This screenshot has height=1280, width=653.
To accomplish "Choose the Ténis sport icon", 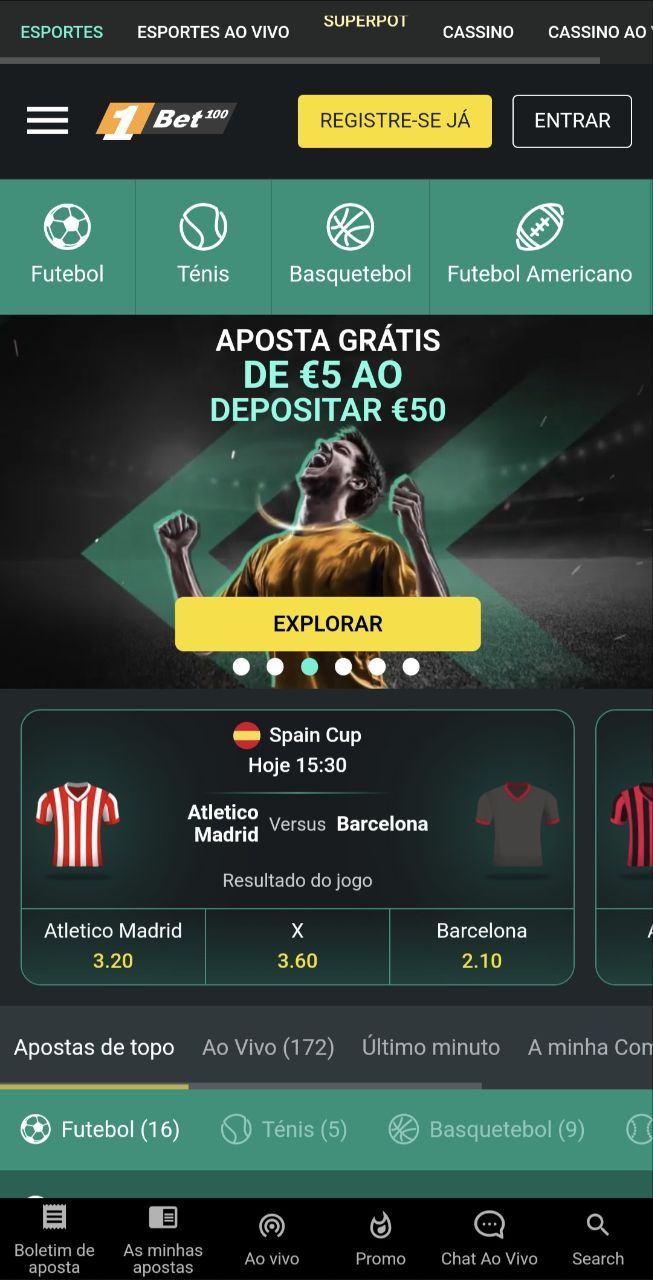I will 203,227.
